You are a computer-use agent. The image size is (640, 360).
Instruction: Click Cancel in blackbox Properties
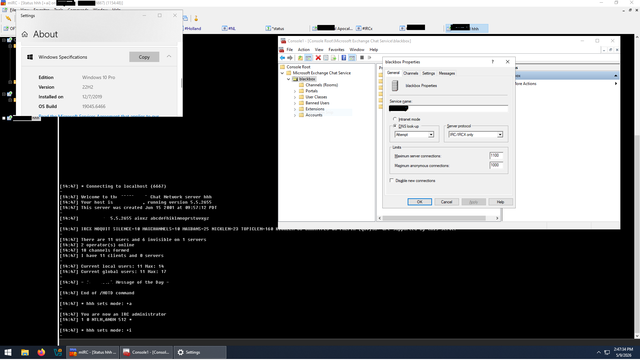pos(446,202)
